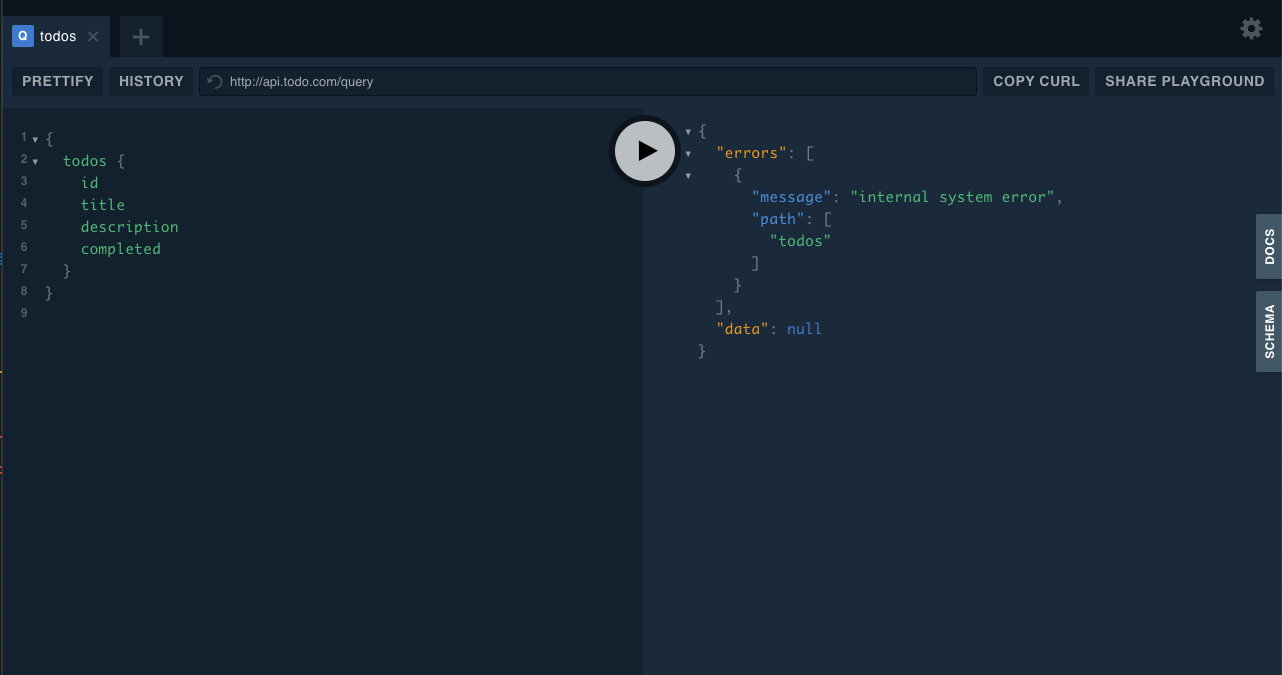Share the playground
Viewport: 1282px width, 675px height.
[1184, 81]
